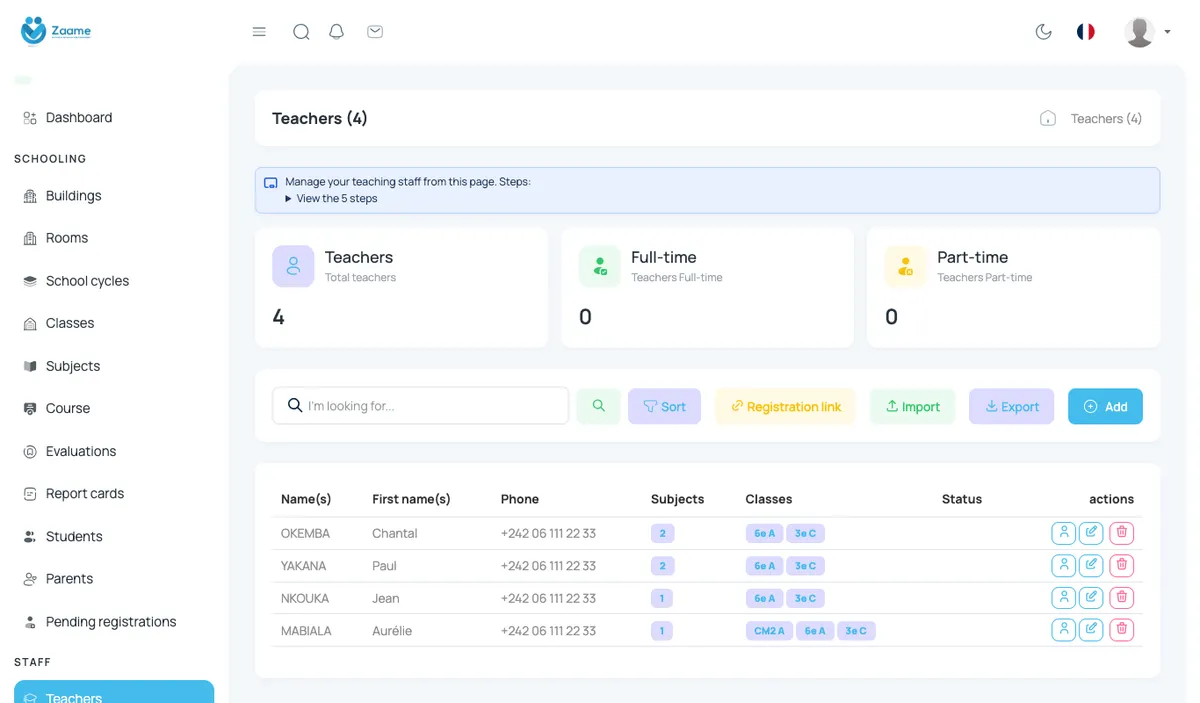View profile of OKEMBA Chantal
The image size is (1200, 703).
pos(1064,533)
